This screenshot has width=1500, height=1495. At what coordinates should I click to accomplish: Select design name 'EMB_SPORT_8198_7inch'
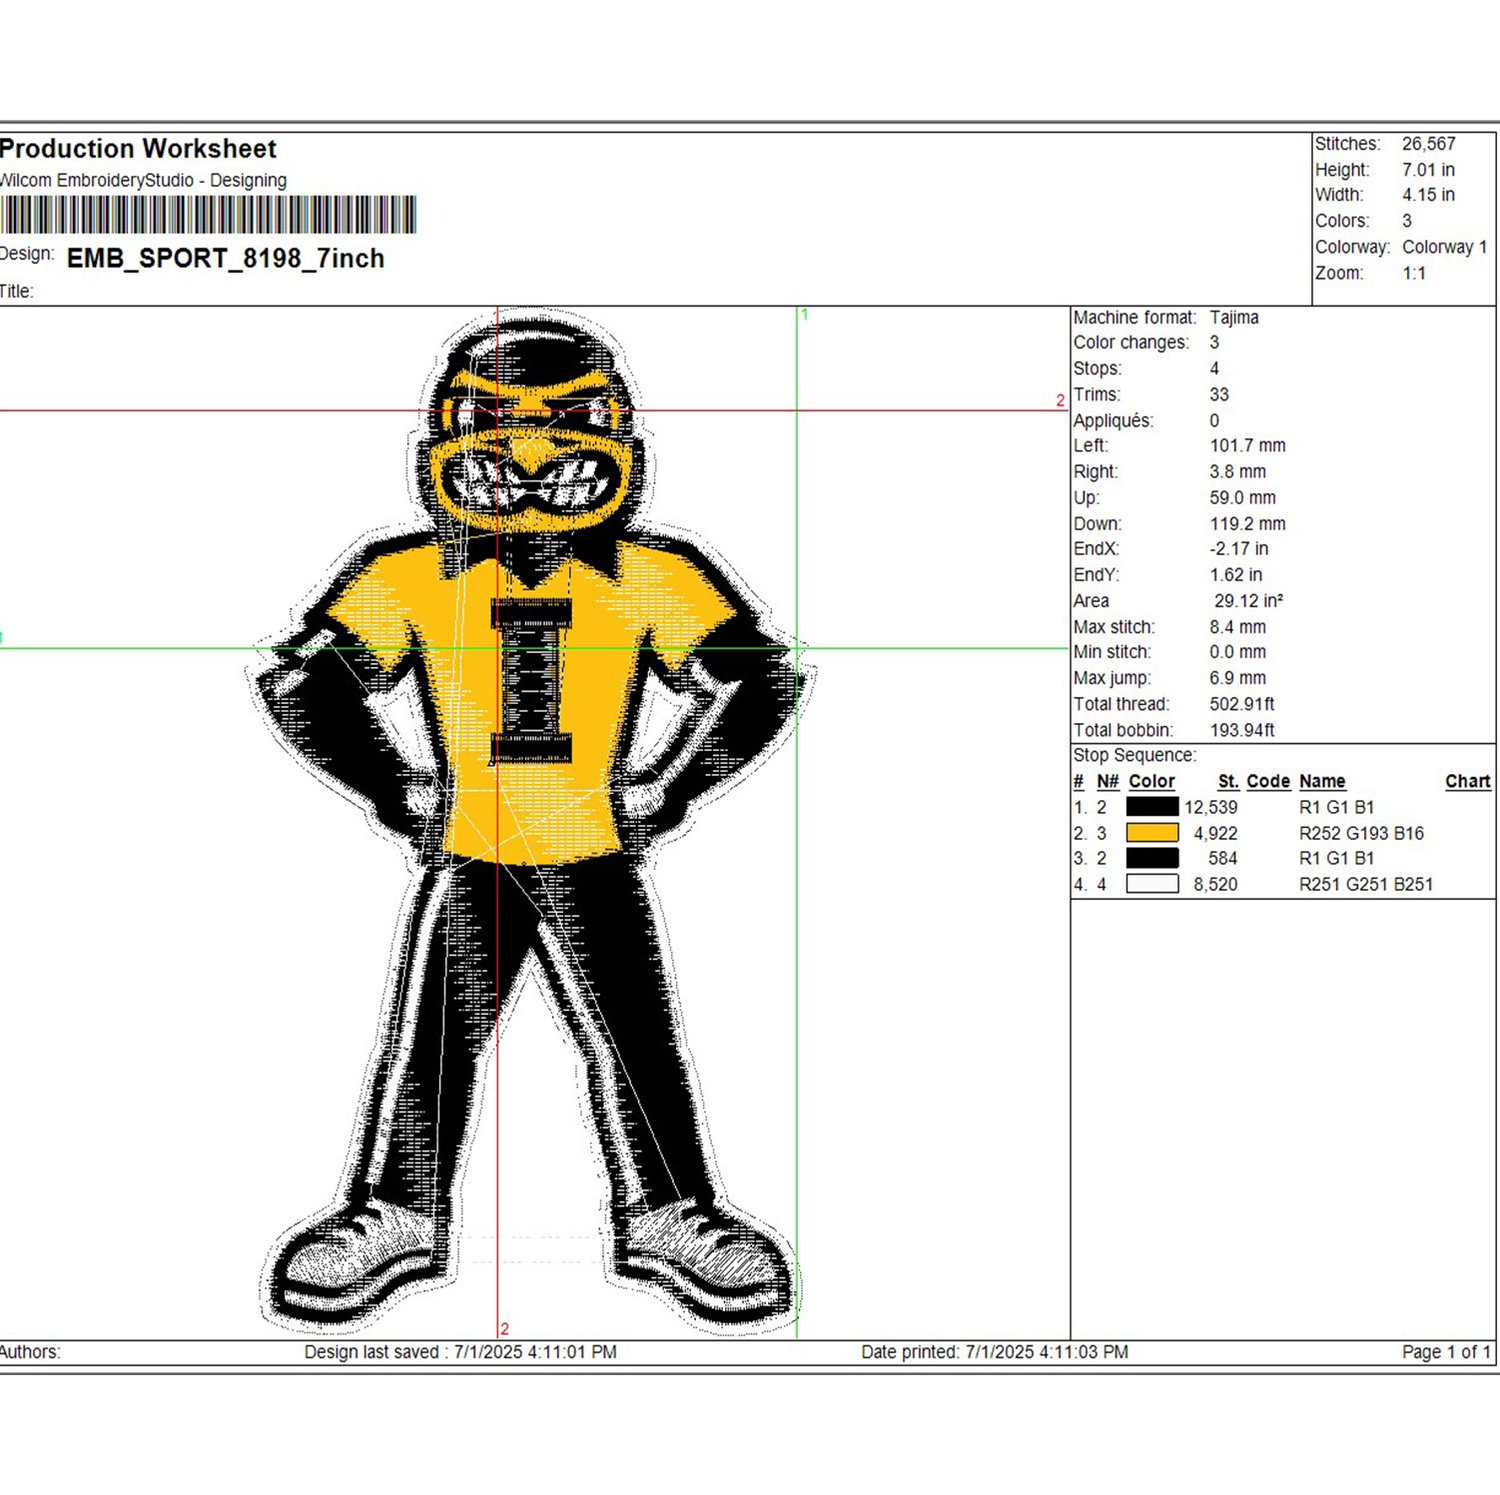pyautogui.click(x=226, y=259)
